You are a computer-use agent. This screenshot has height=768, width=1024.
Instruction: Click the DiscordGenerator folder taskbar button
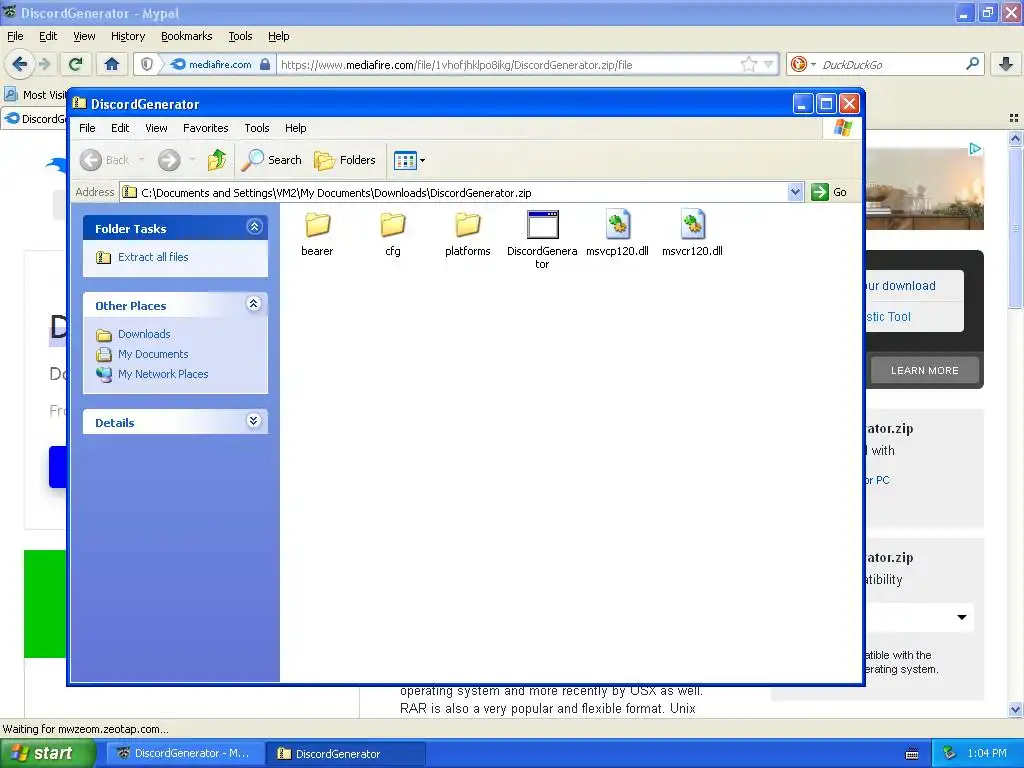(x=345, y=754)
